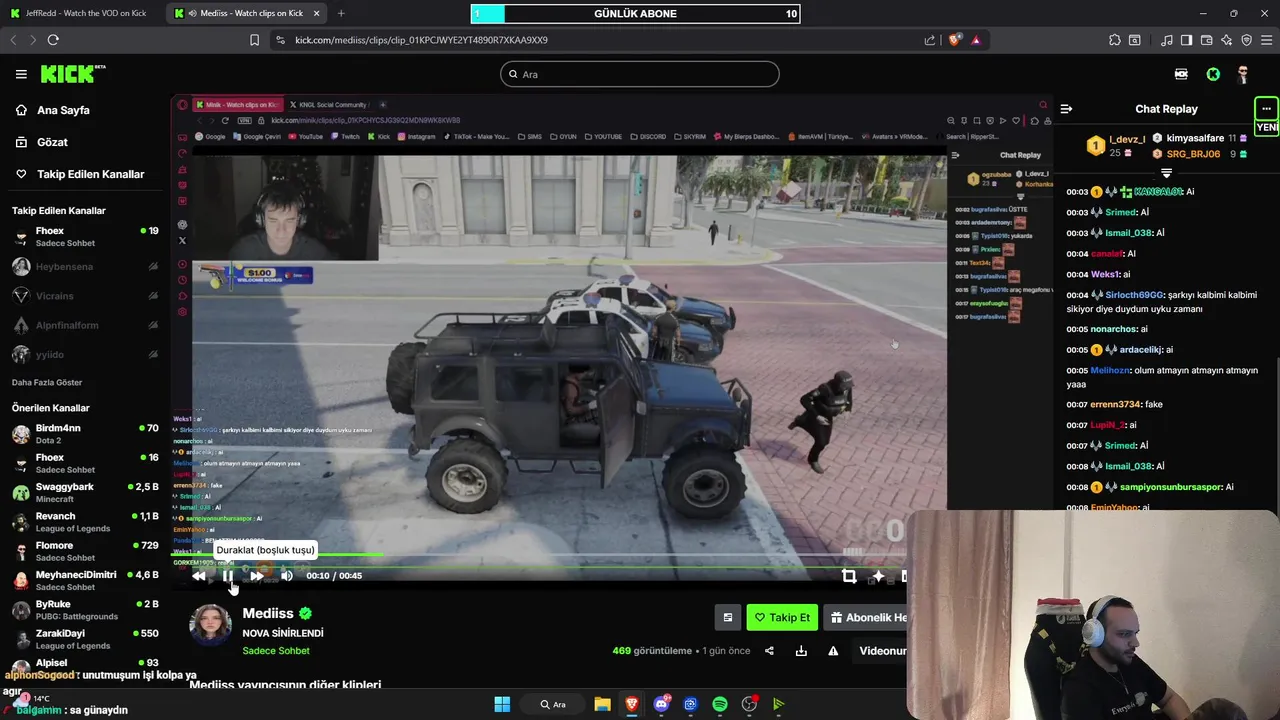Screen dimensions: 1280x720
Task: Open the hamburger sidebar menu
Action: coord(21,74)
